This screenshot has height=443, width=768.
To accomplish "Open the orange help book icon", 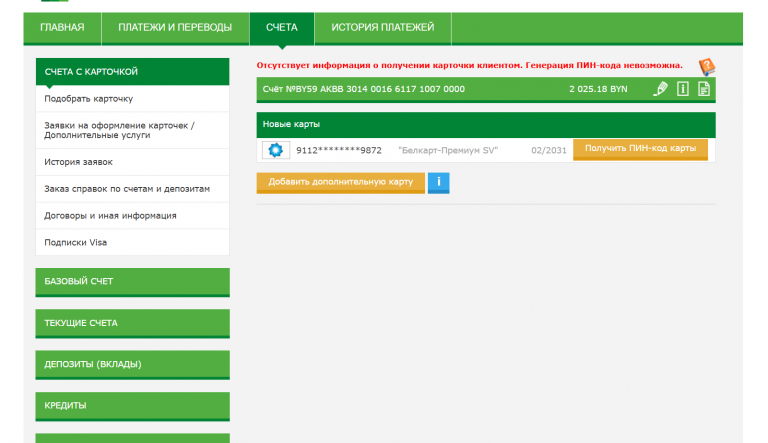I will pyautogui.click(x=707, y=67).
